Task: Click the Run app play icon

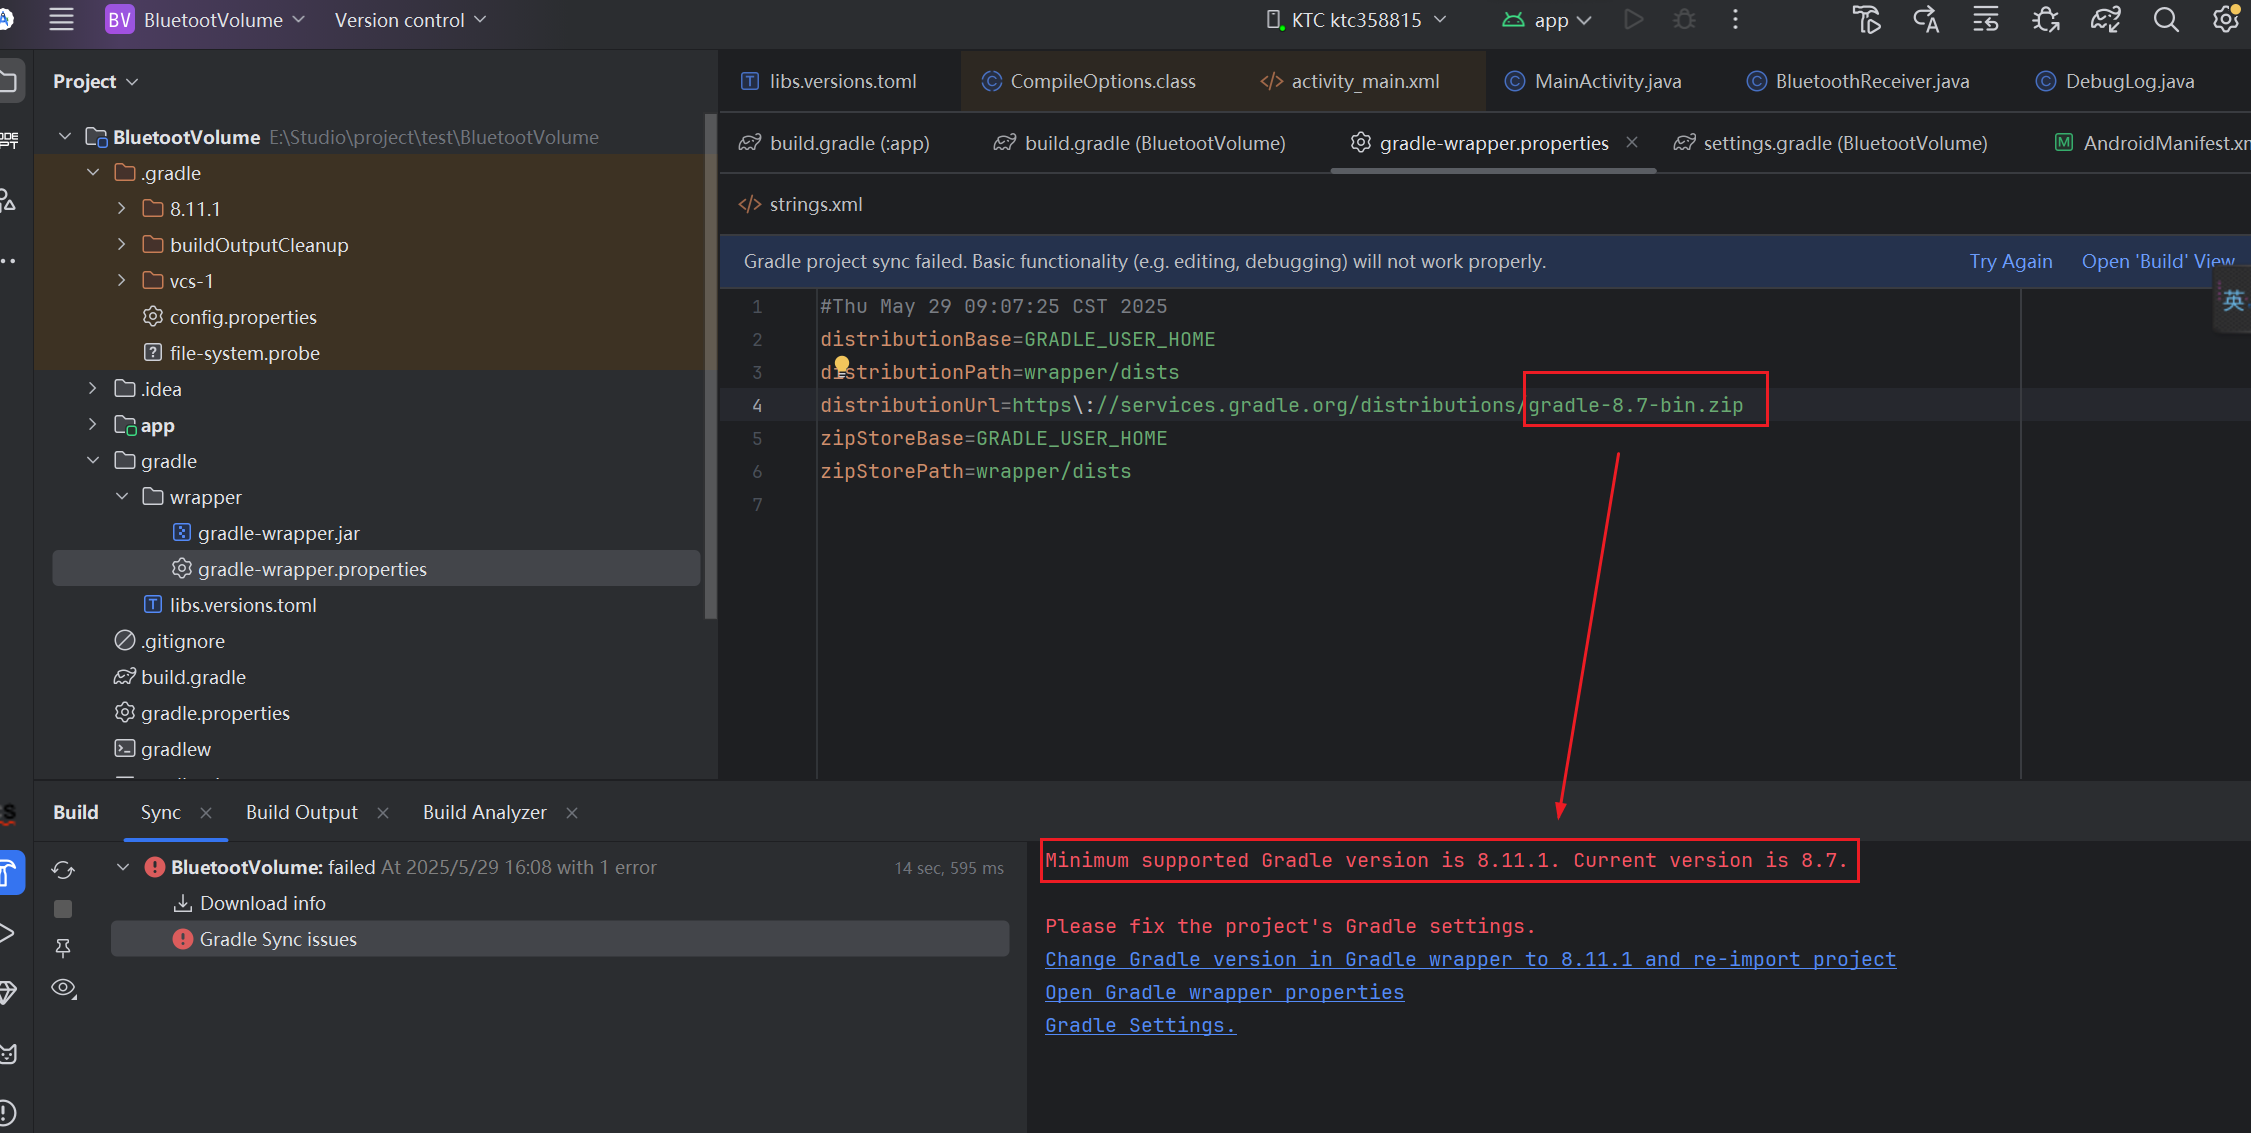Action: pyautogui.click(x=1633, y=20)
